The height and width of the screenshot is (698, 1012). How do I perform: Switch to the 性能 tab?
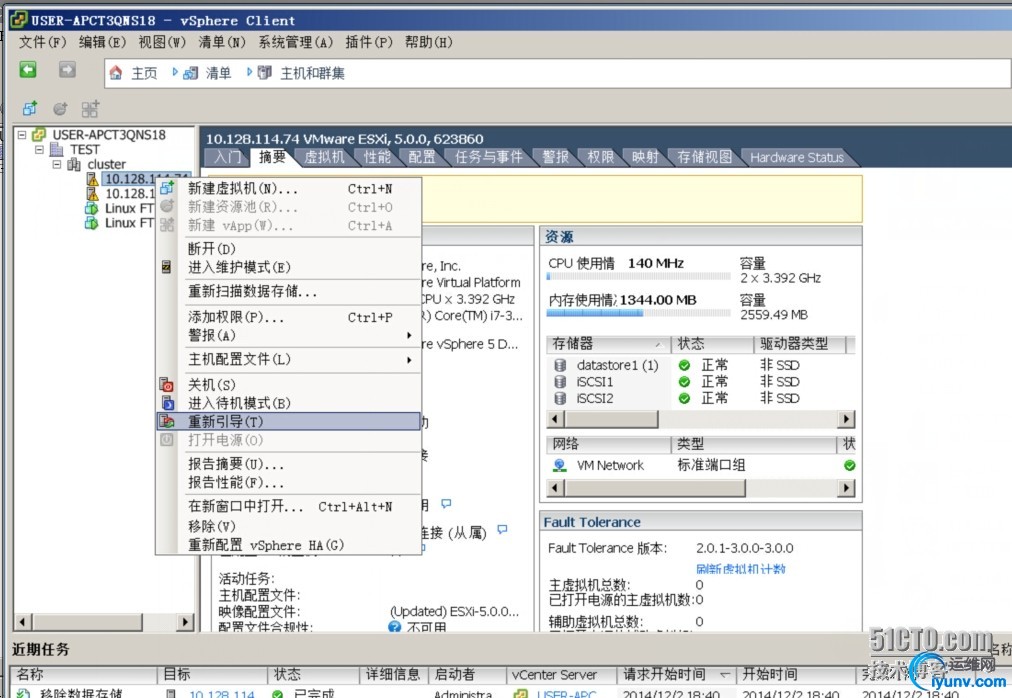[378, 157]
